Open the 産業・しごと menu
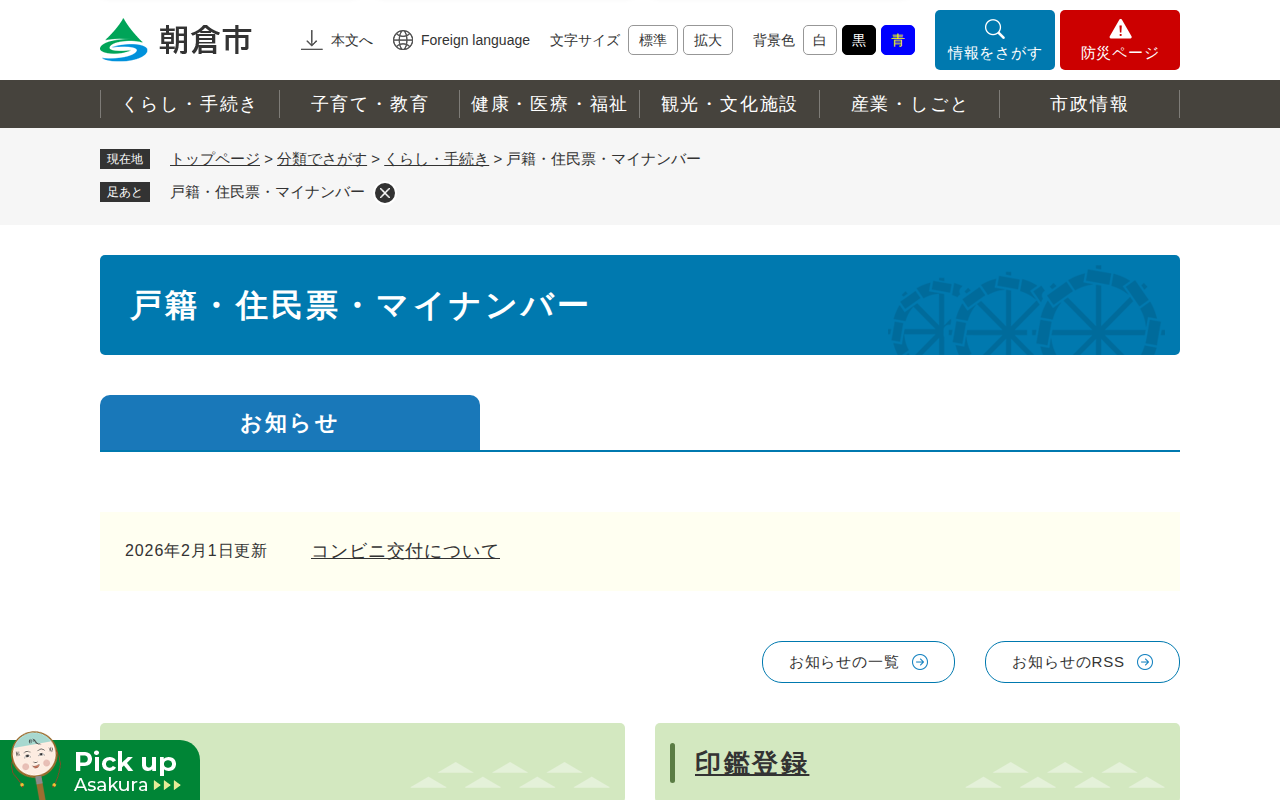Screen dimensions: 1280x800 [x=910, y=104]
